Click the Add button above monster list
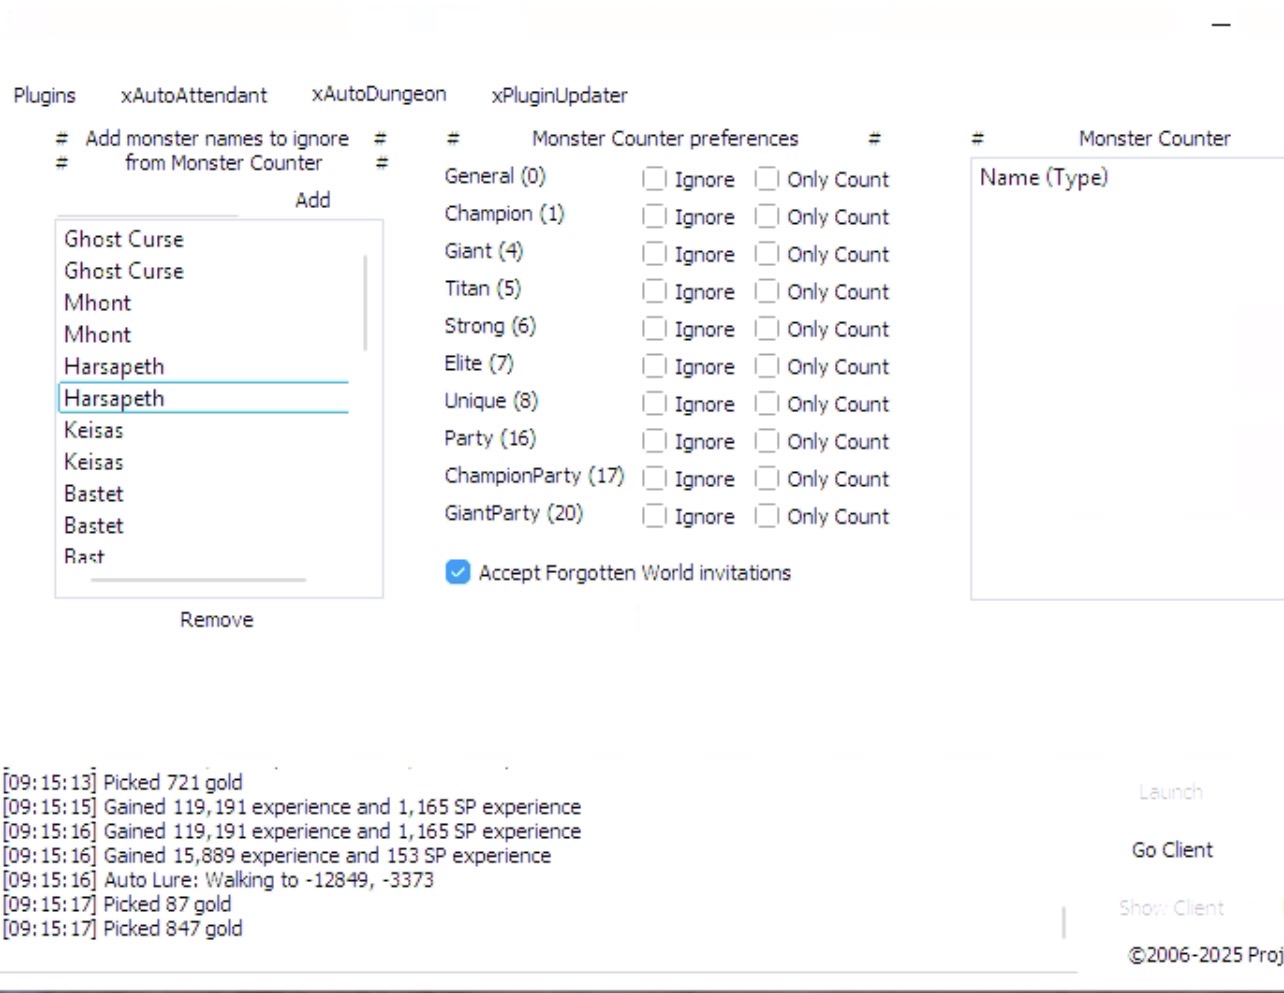 (312, 200)
